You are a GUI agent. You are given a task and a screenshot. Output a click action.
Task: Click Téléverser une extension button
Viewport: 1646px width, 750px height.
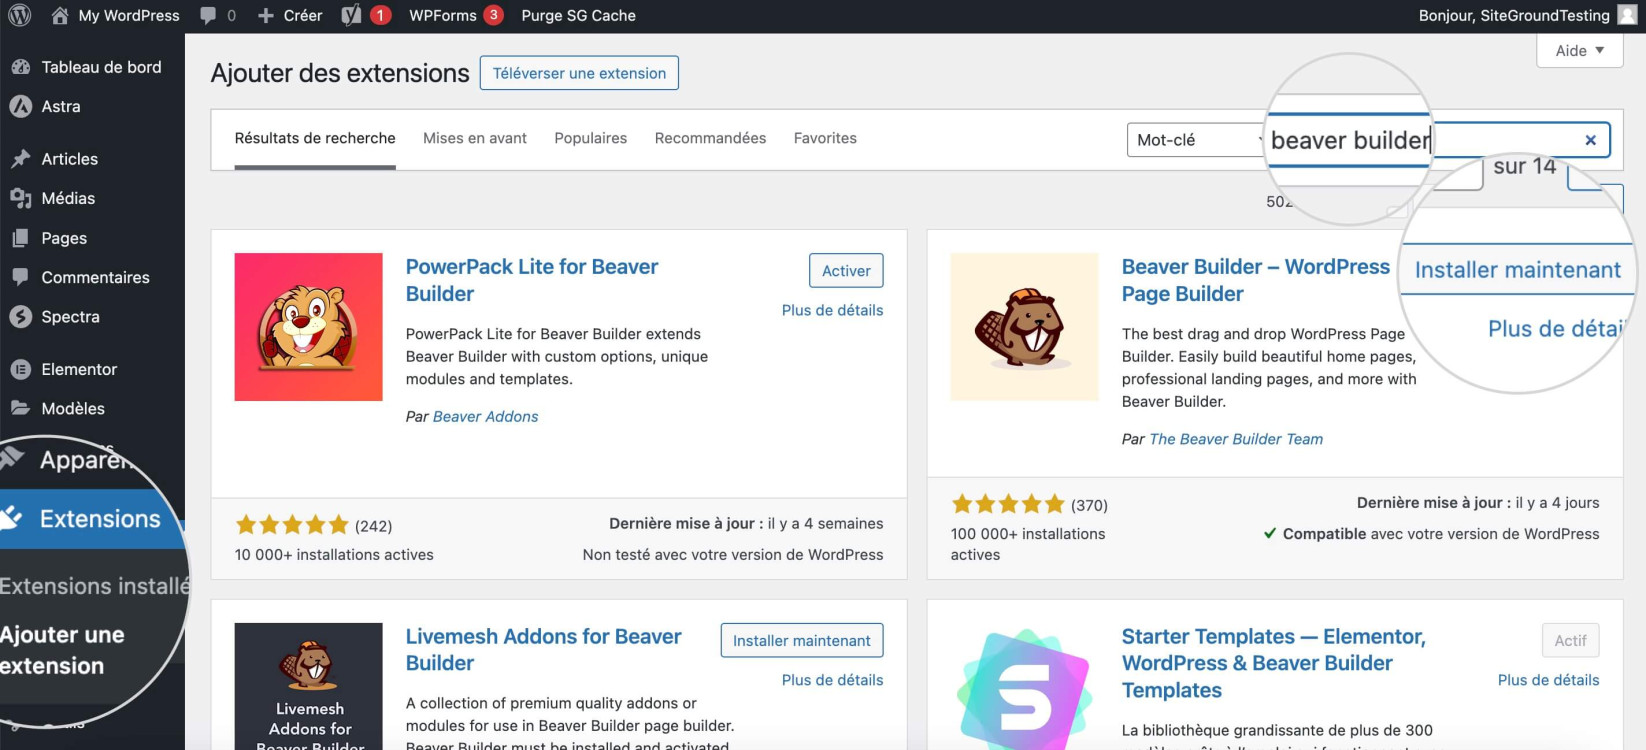pos(579,73)
